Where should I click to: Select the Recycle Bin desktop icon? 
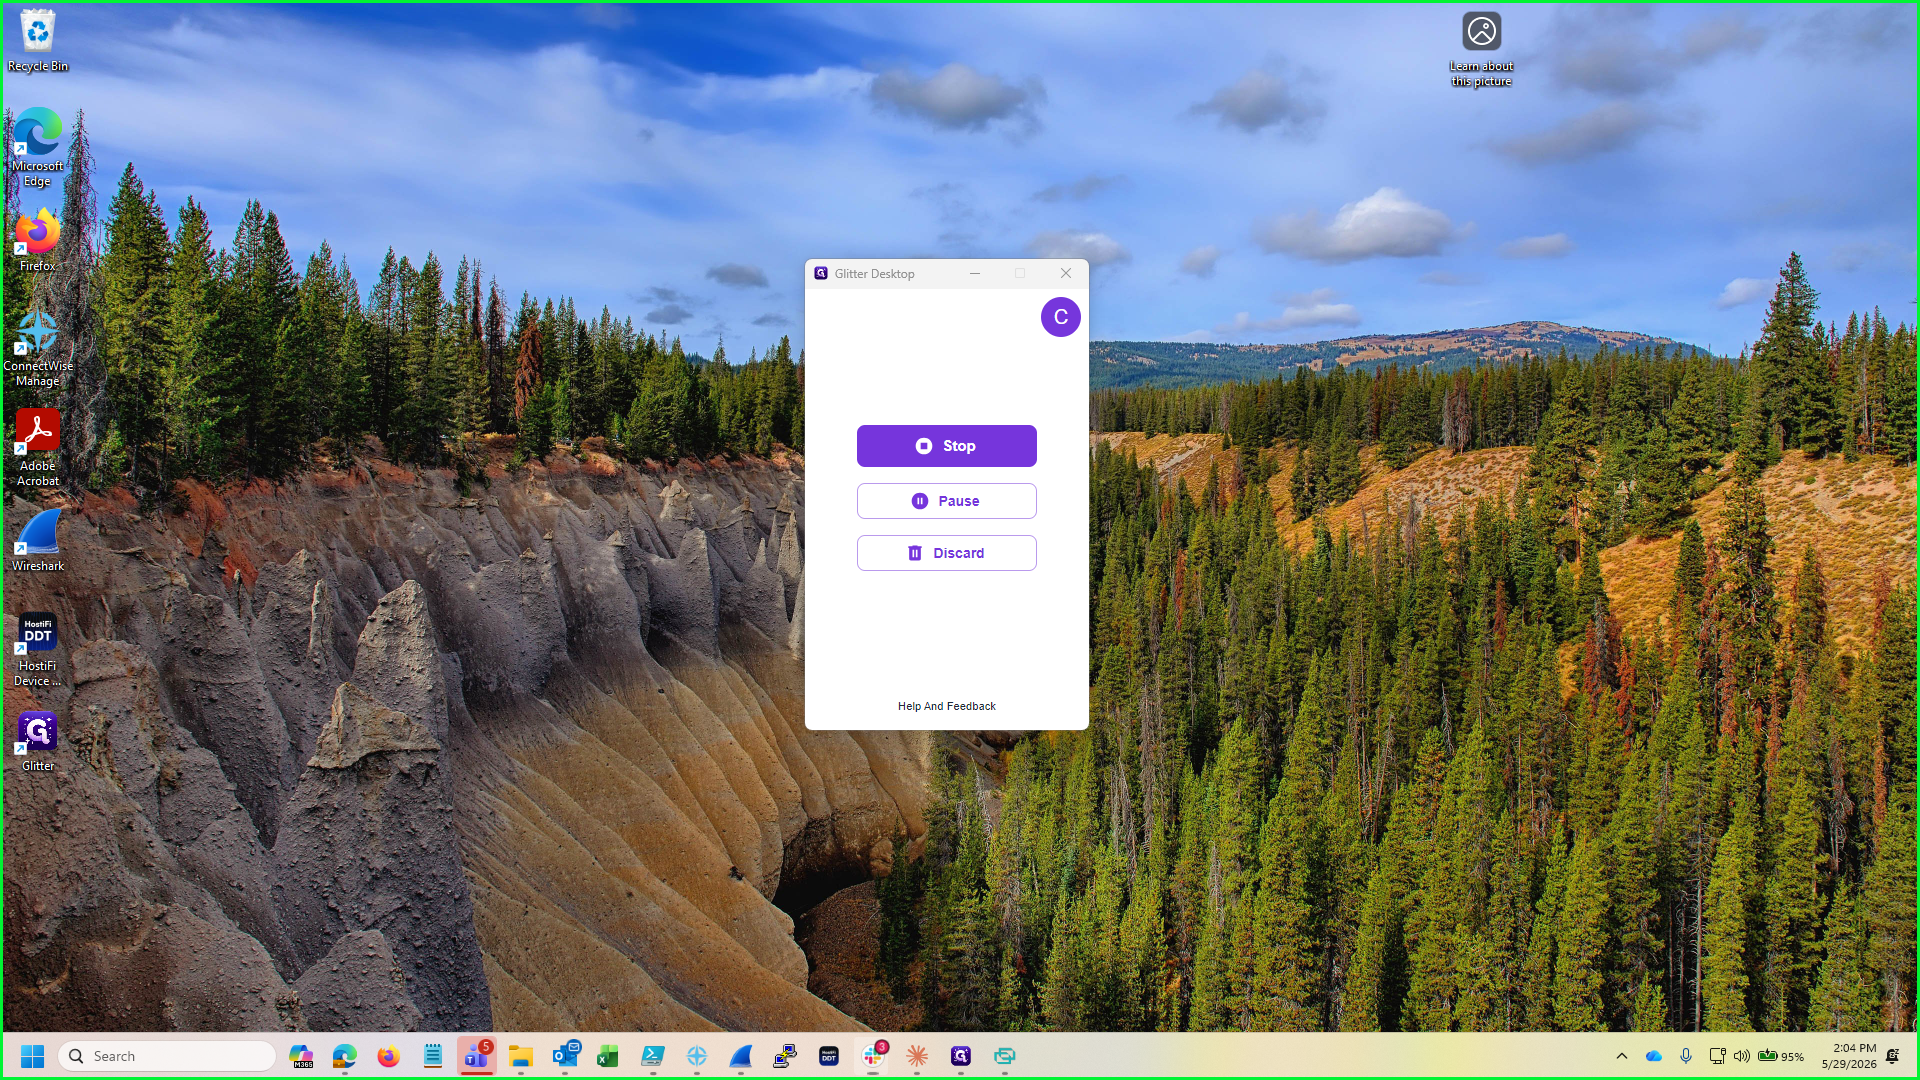(x=38, y=41)
